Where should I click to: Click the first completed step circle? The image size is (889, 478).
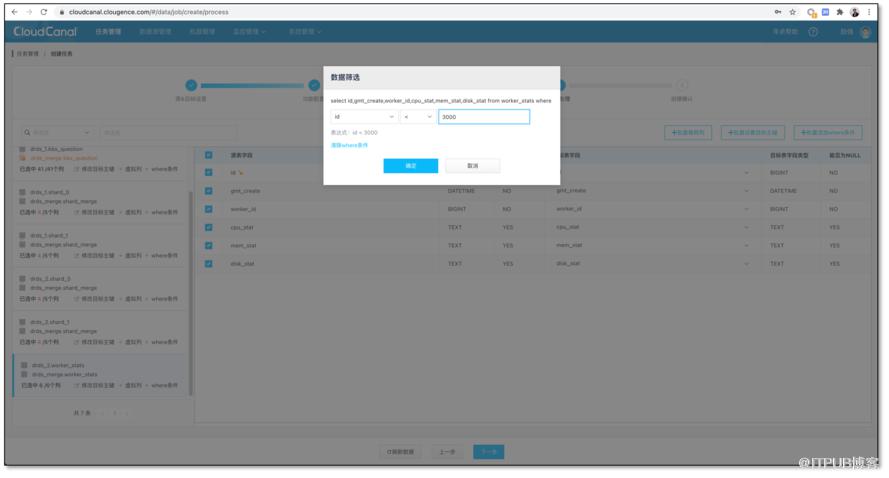(x=191, y=85)
